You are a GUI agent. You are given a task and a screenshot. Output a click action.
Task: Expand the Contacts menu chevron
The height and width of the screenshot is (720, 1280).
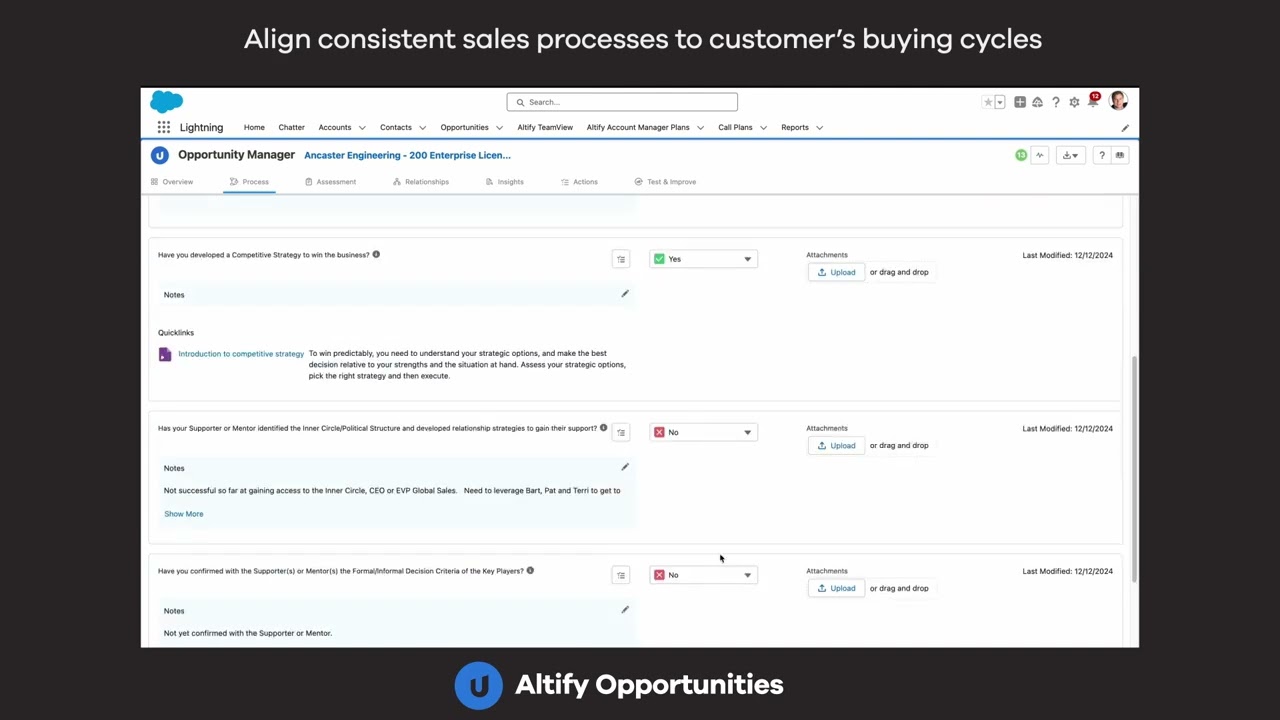pyautogui.click(x=422, y=128)
